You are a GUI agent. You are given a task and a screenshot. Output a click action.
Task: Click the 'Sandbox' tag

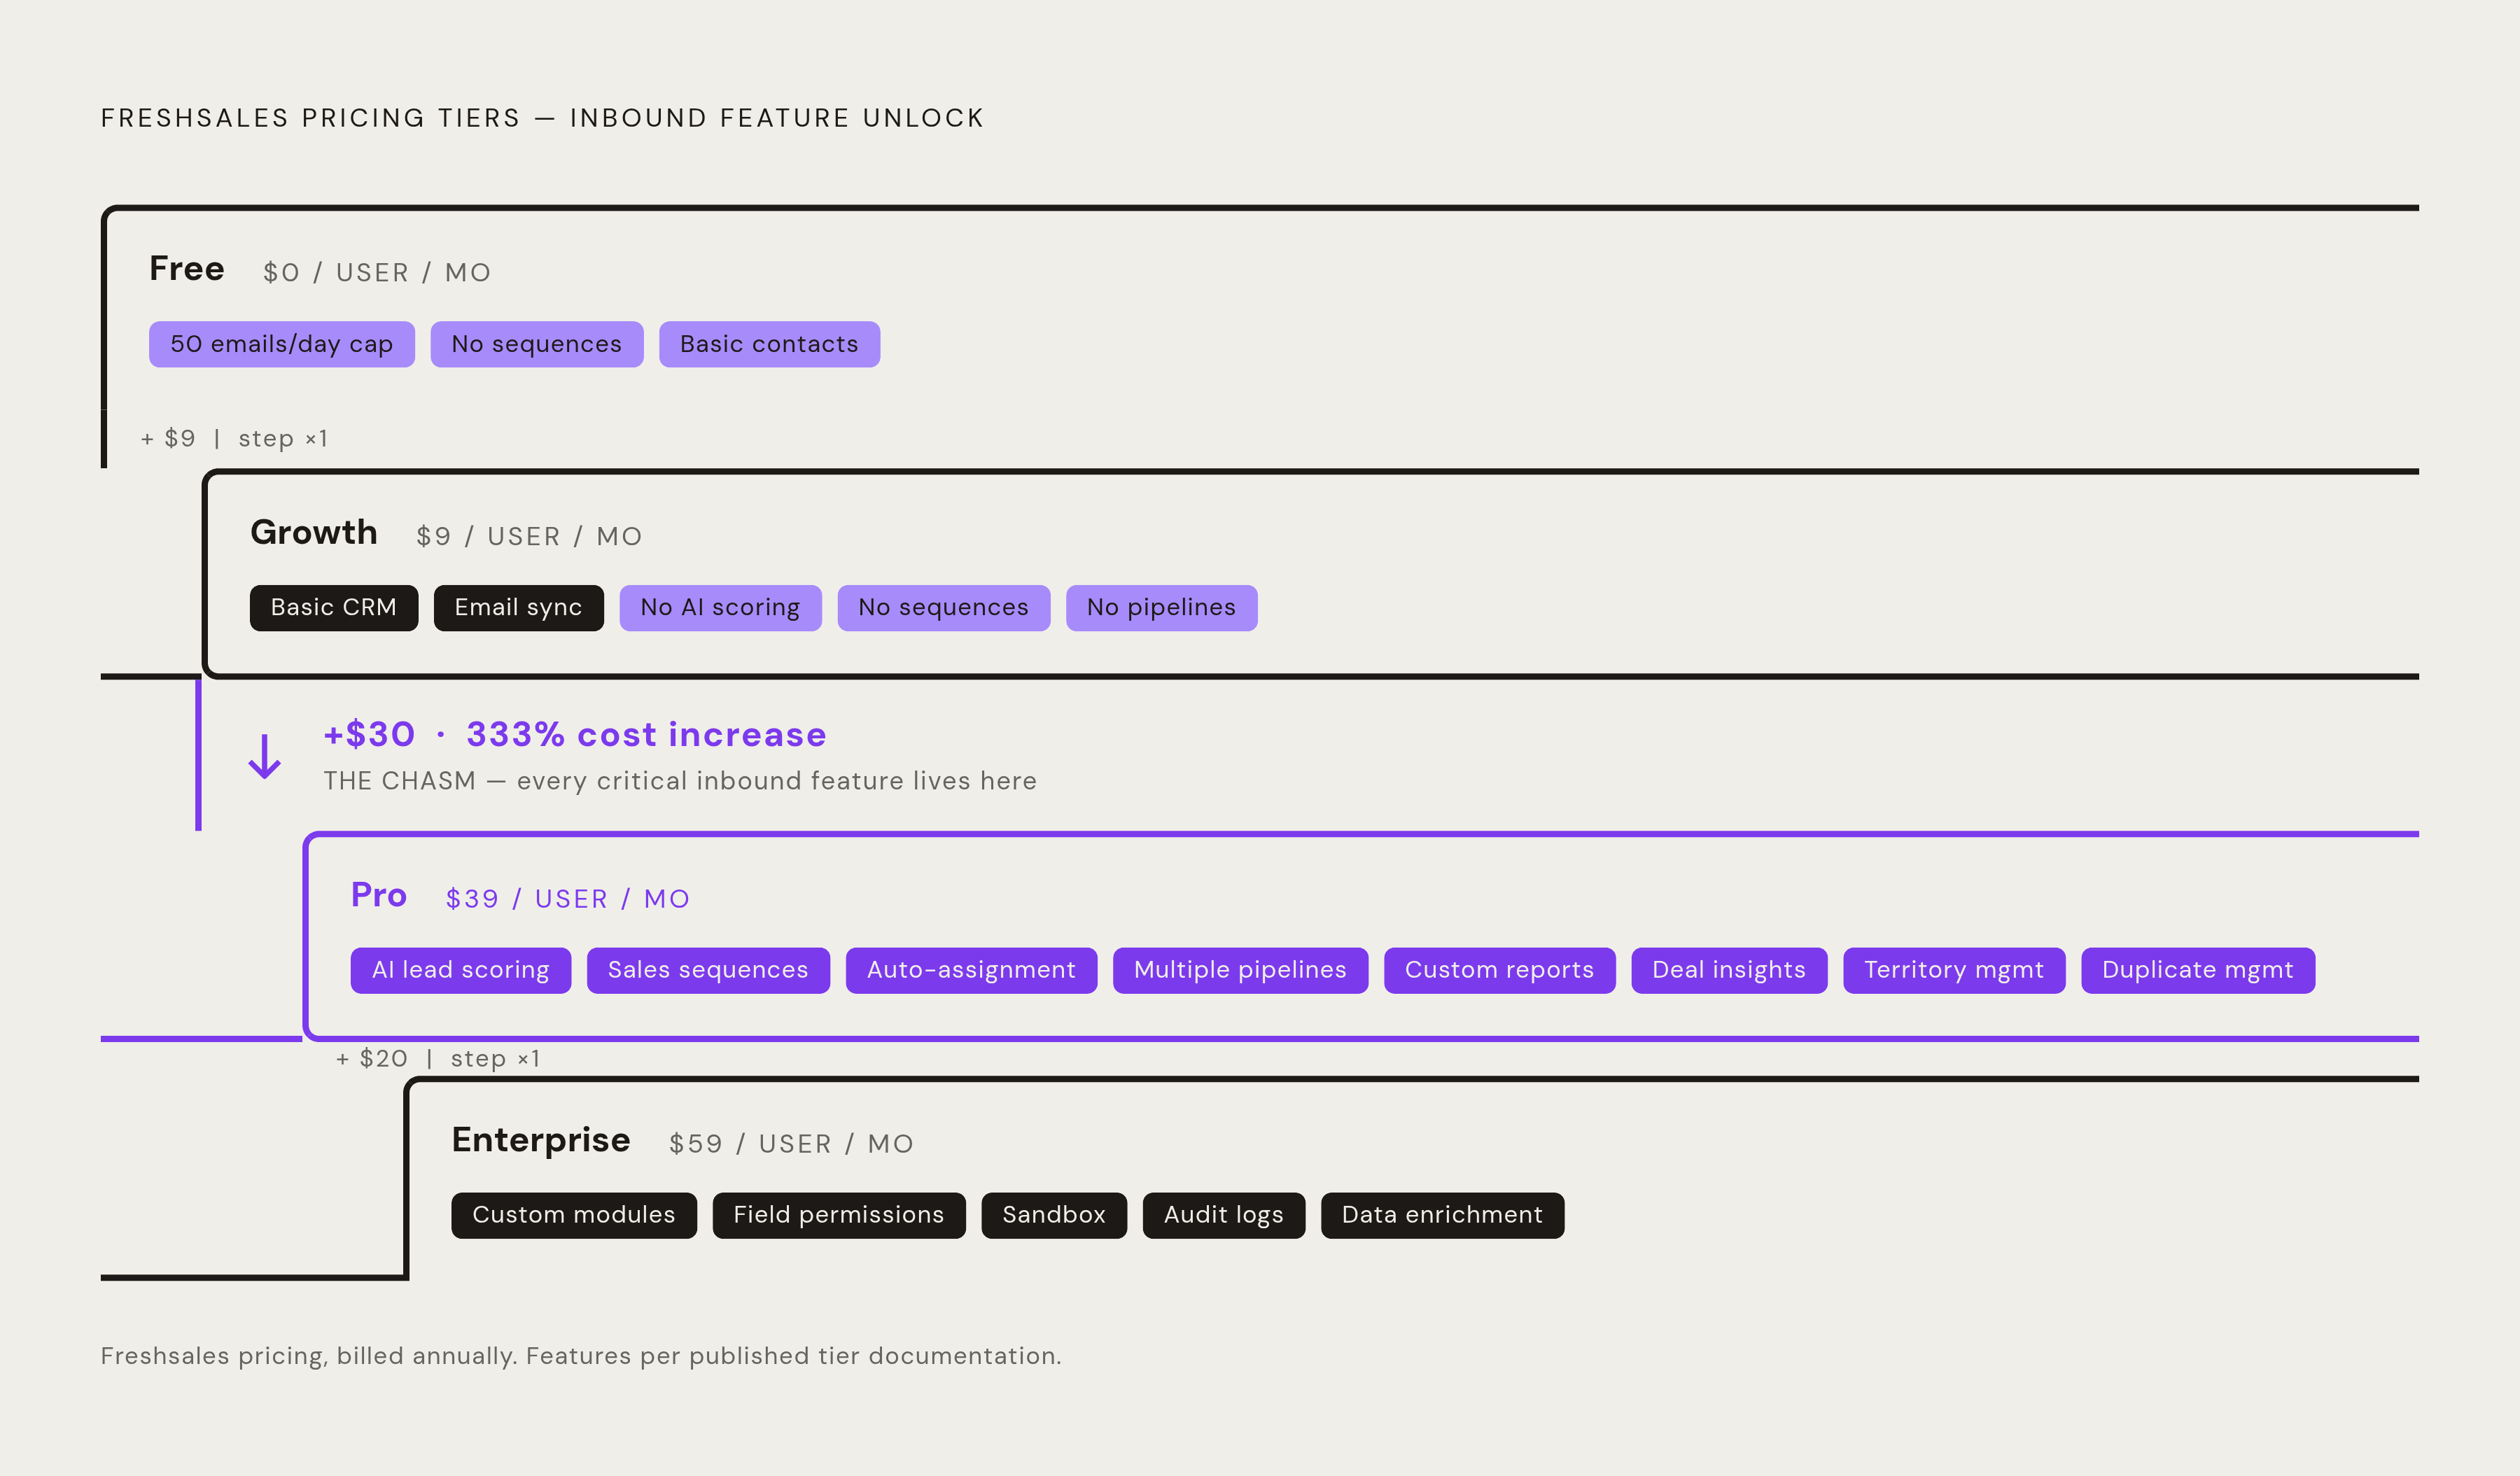pyautogui.click(x=1054, y=1215)
